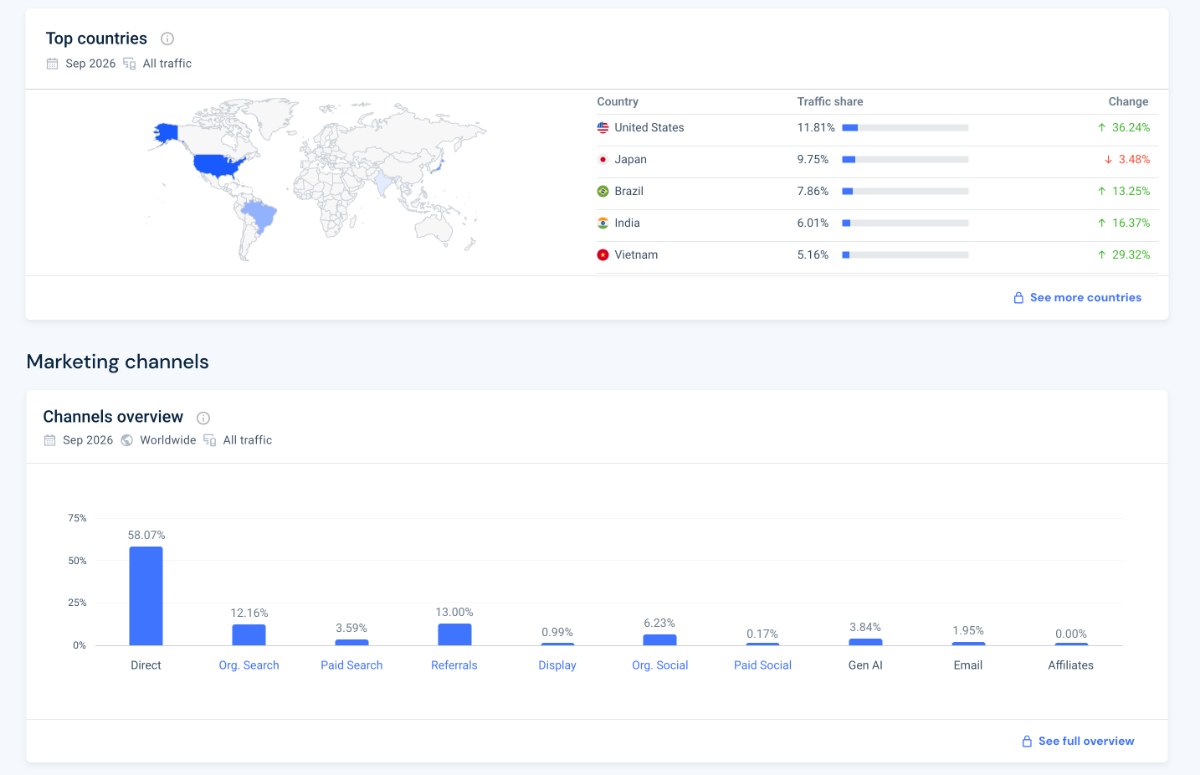Click United States country name
The width and height of the screenshot is (1200, 775).
coord(649,128)
